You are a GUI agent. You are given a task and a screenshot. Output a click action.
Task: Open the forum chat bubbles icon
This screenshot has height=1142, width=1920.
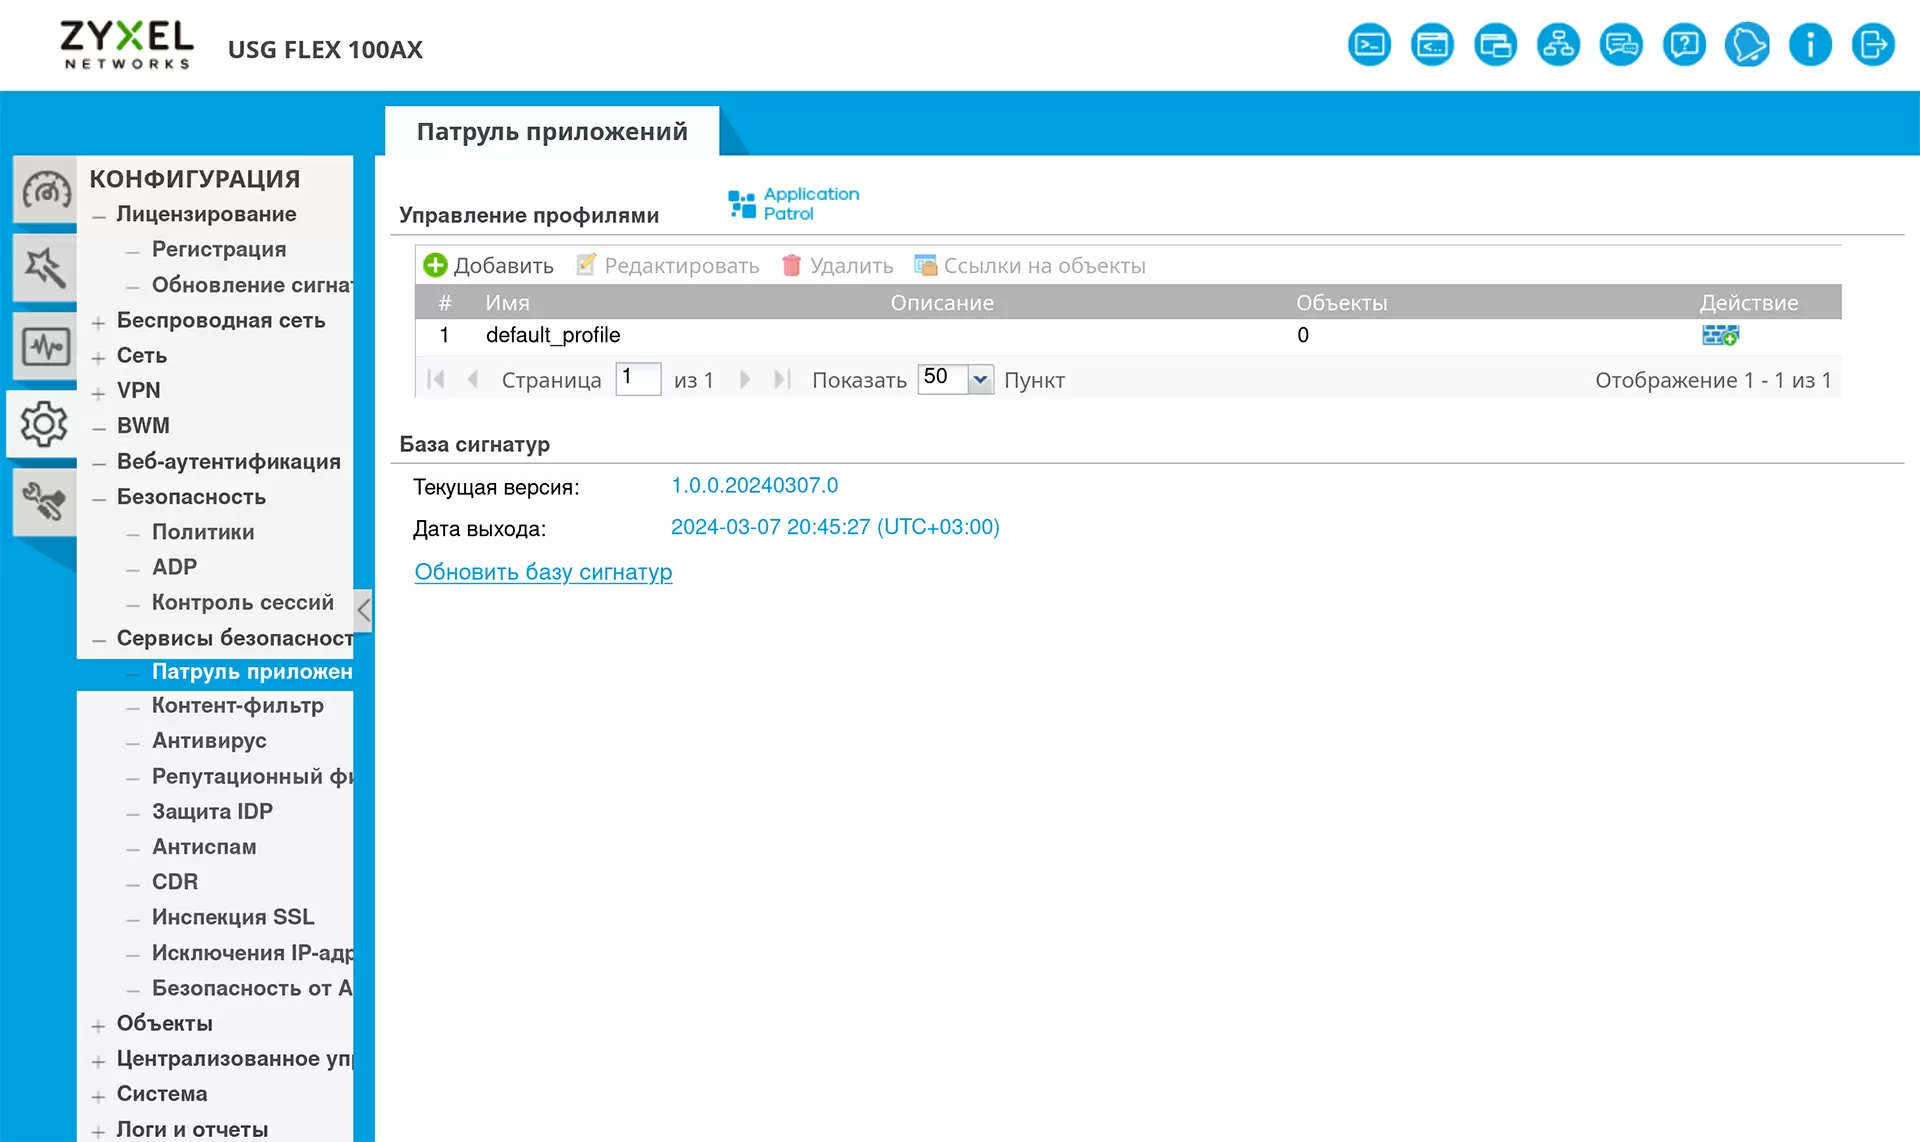pyautogui.click(x=1621, y=45)
